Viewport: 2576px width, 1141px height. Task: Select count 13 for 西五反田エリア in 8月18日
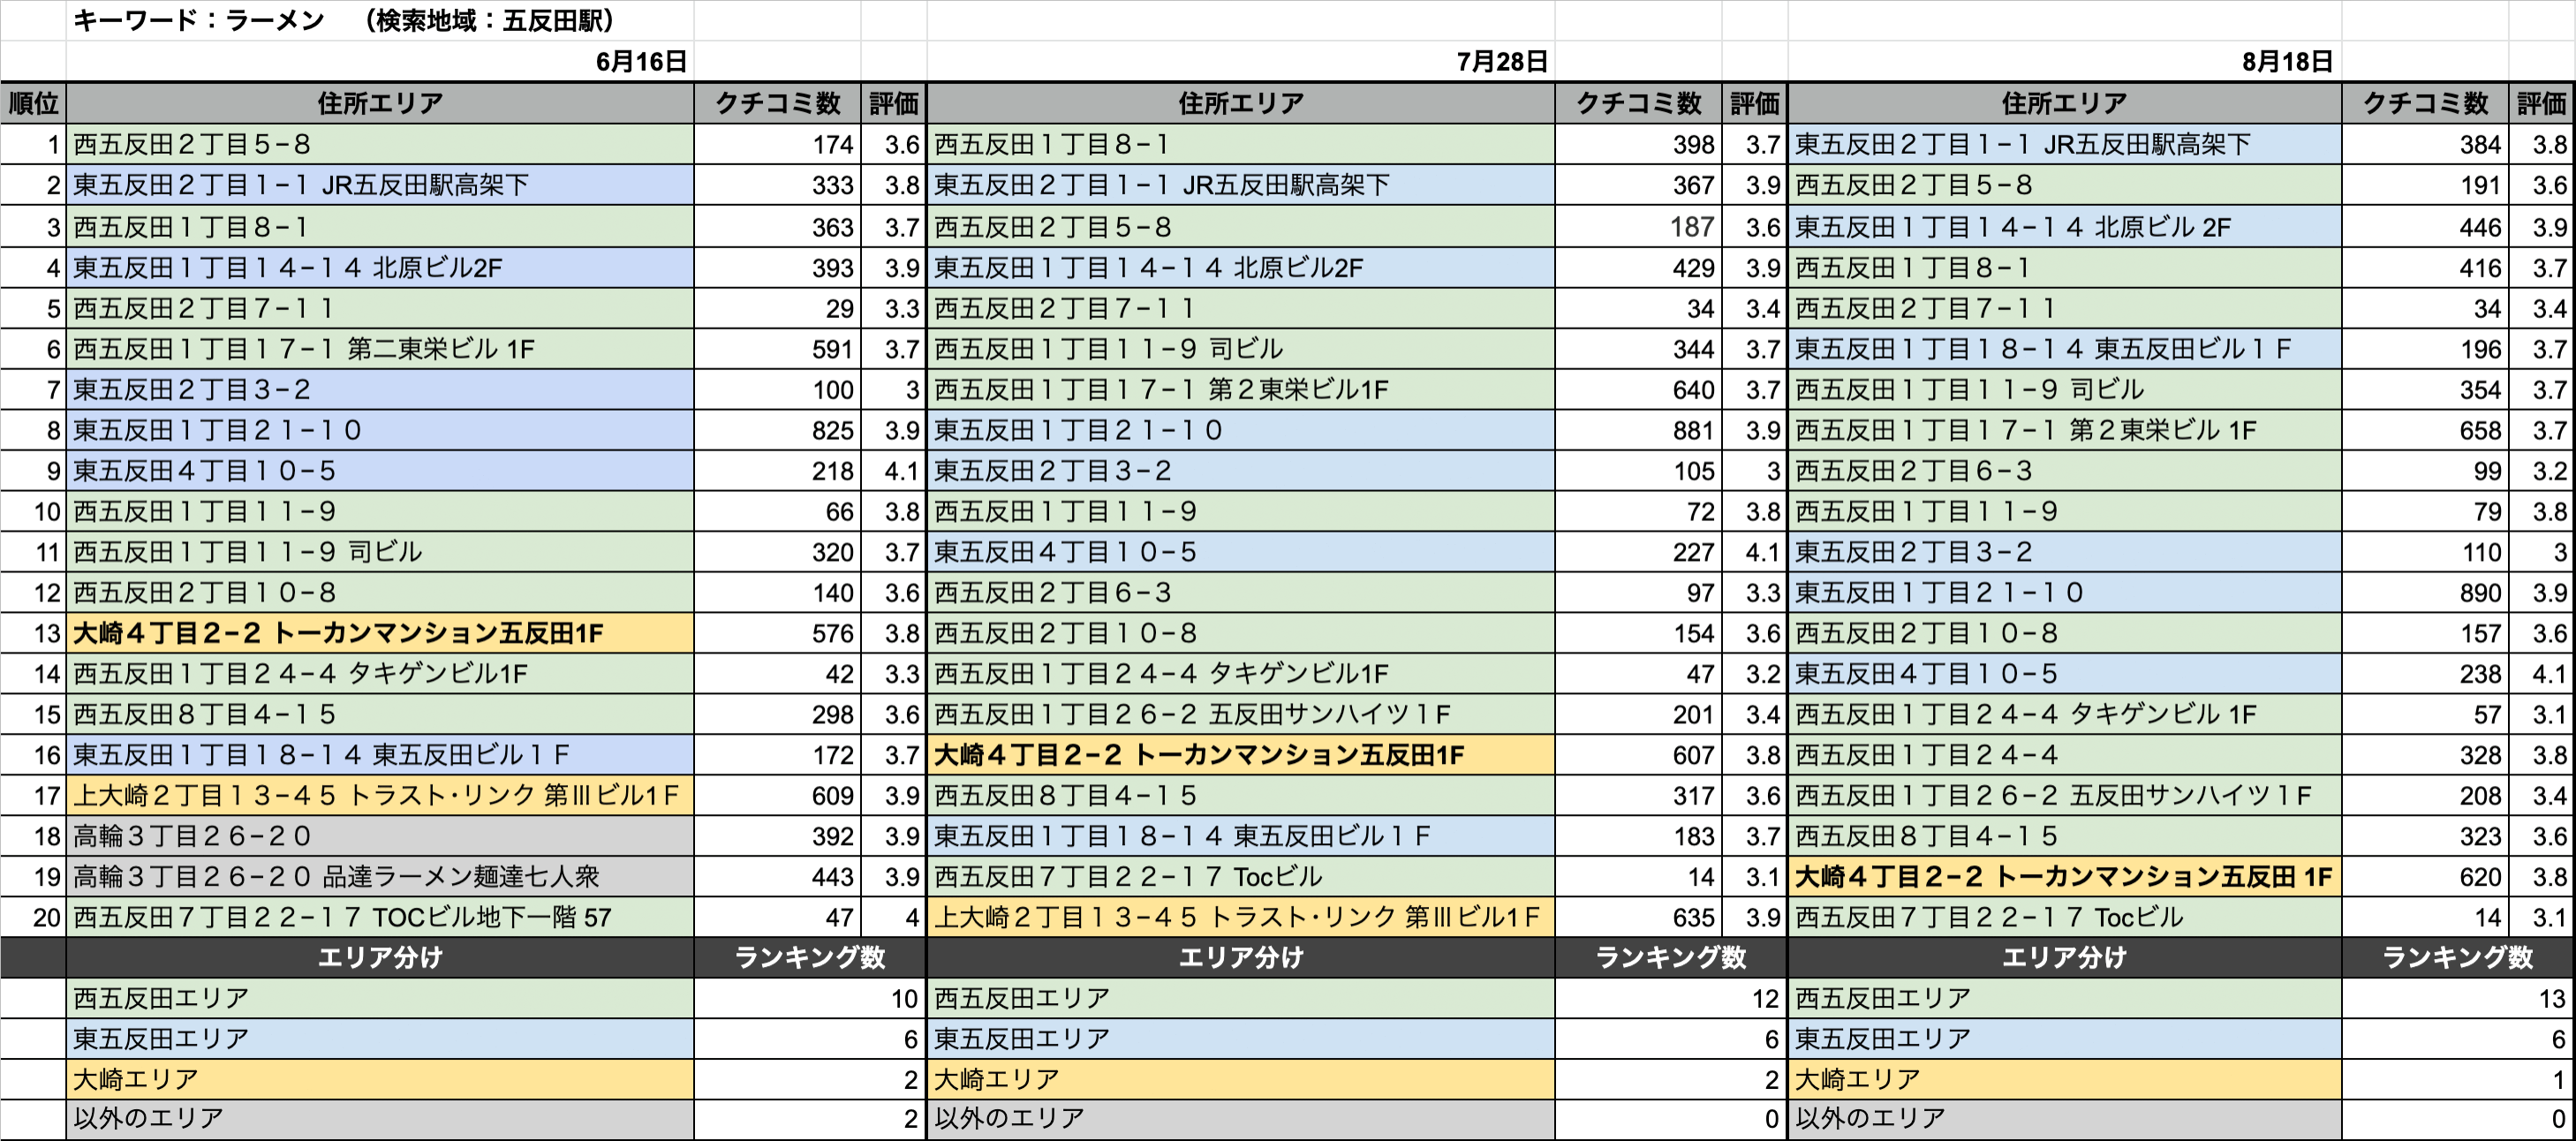tap(2458, 999)
